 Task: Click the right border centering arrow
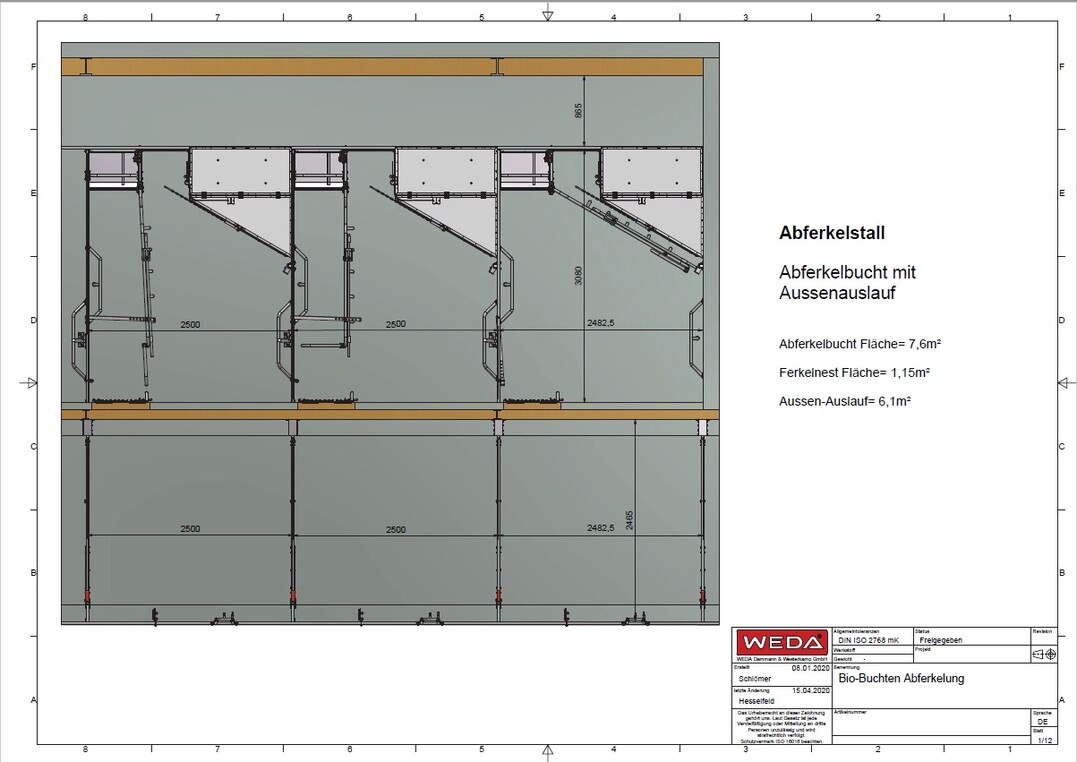click(1064, 383)
